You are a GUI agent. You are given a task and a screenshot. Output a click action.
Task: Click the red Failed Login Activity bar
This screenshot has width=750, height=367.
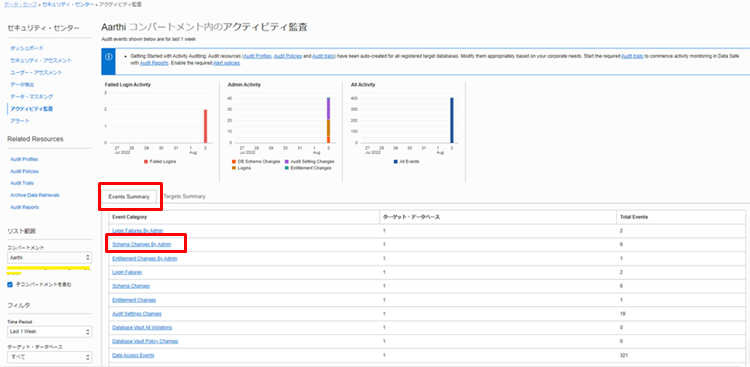205,126
